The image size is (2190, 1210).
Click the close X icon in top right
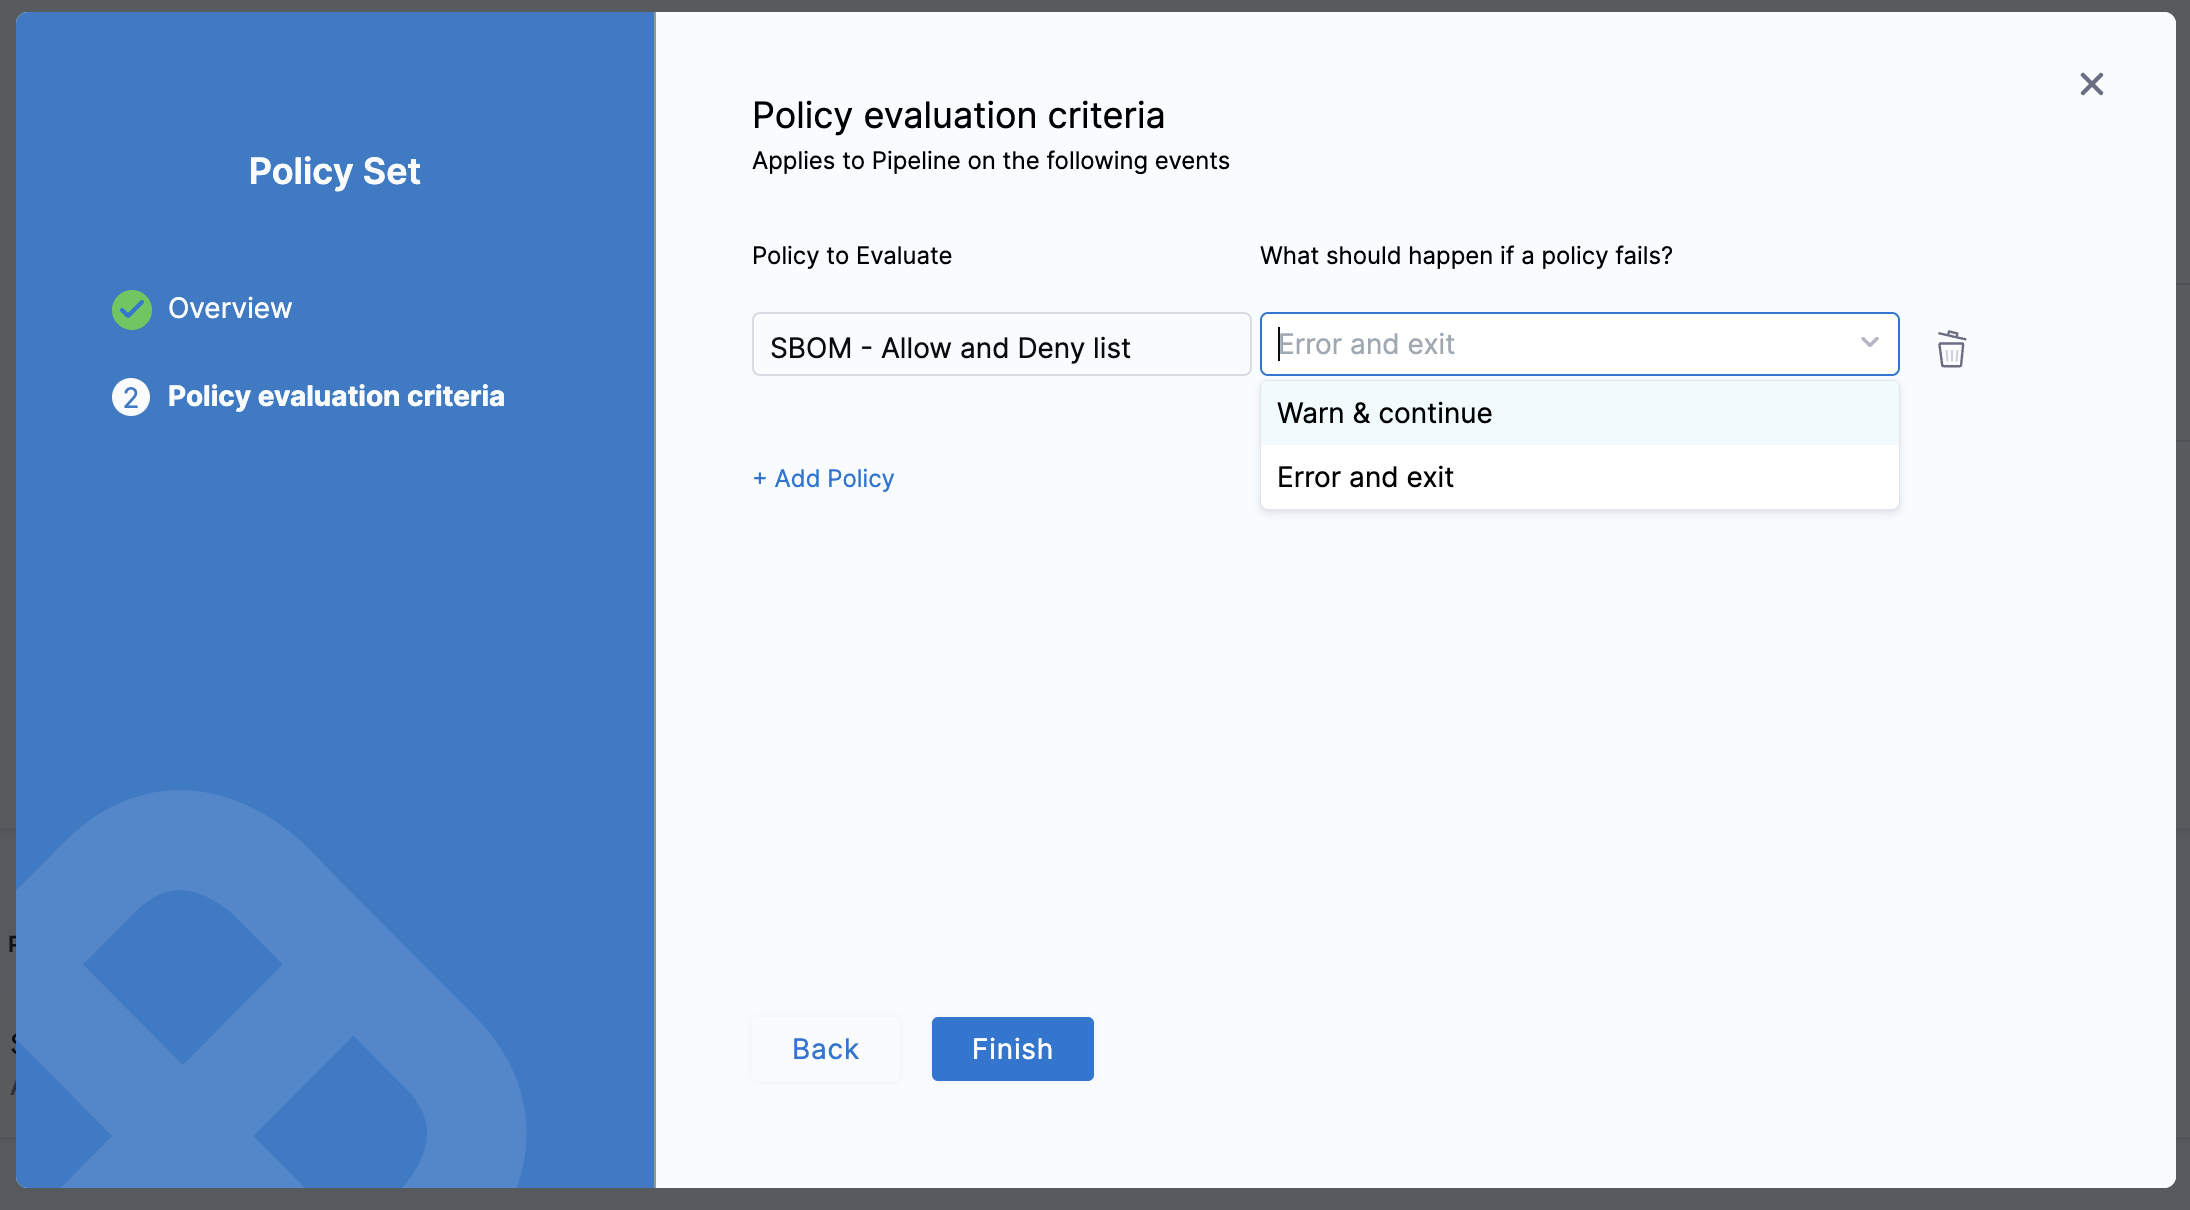2091,84
